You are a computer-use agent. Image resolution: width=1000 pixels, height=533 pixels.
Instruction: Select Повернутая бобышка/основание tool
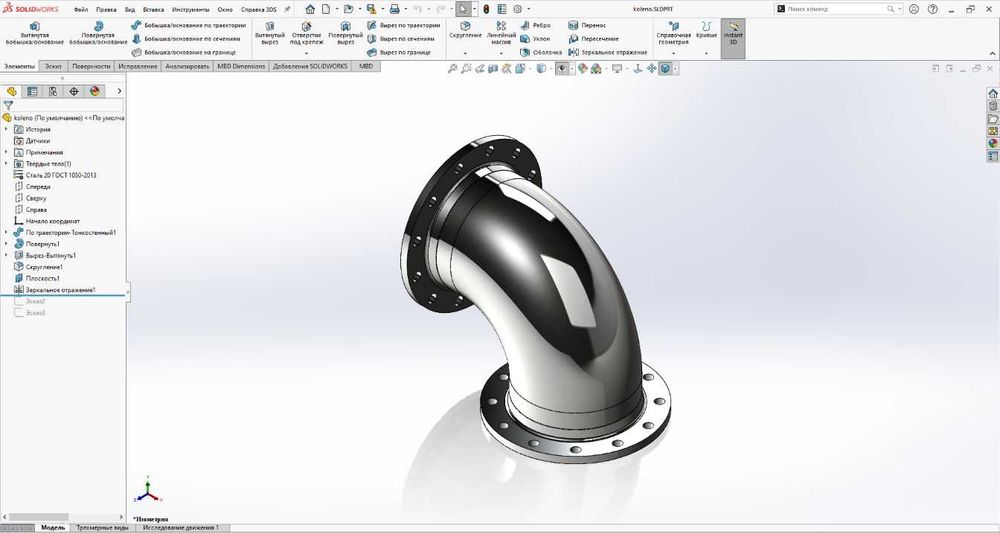point(98,34)
